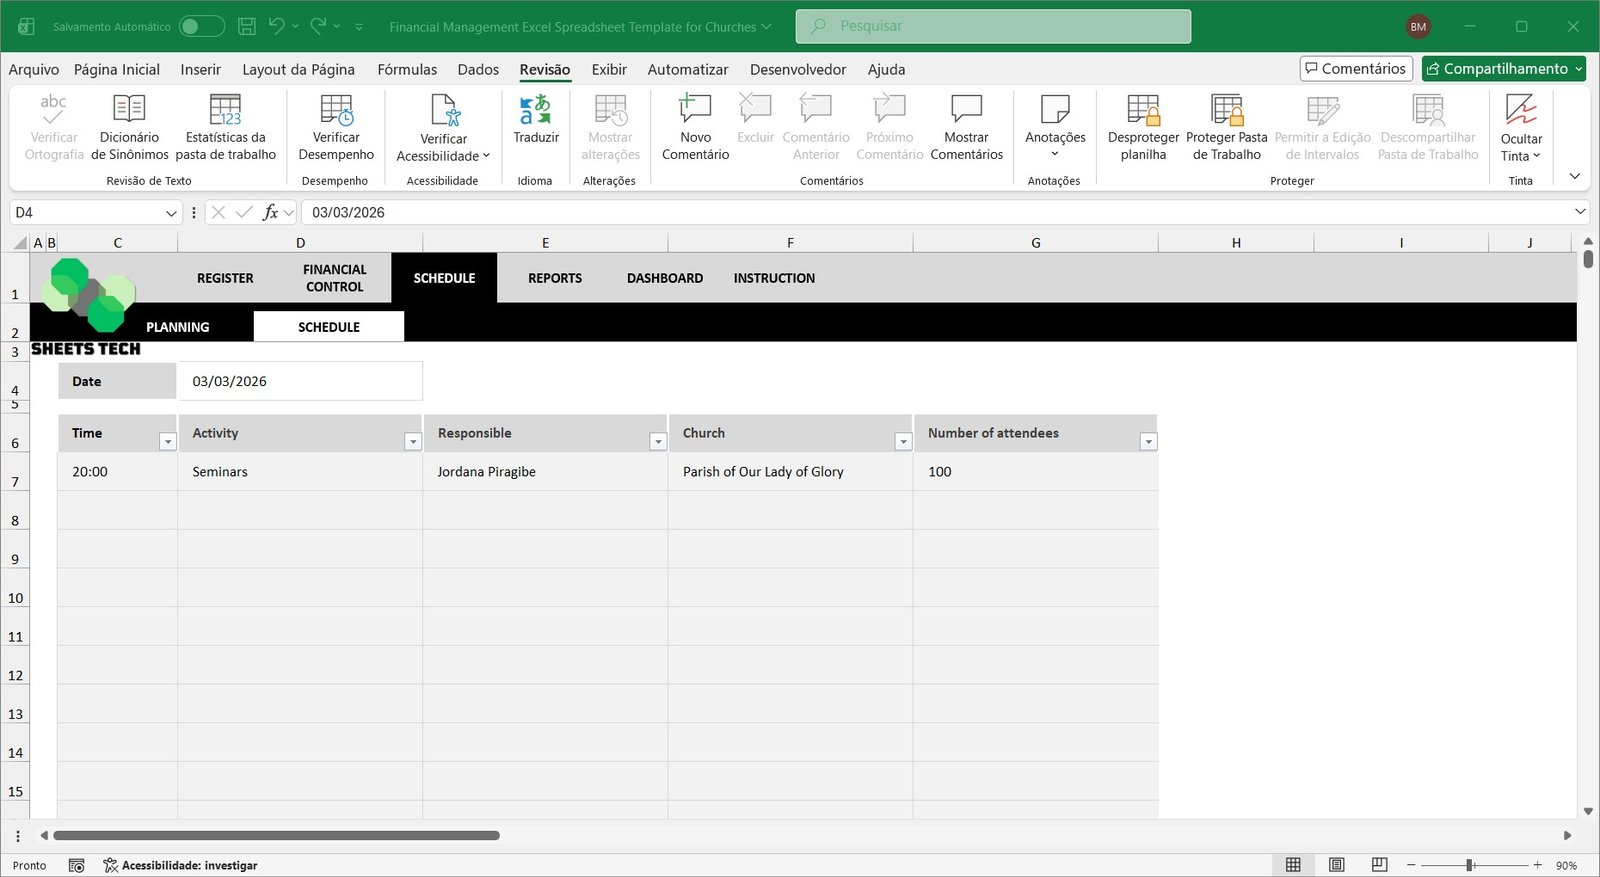The height and width of the screenshot is (877, 1600).
Task: Open the Fórmulas ribbon tab
Action: click(x=407, y=69)
